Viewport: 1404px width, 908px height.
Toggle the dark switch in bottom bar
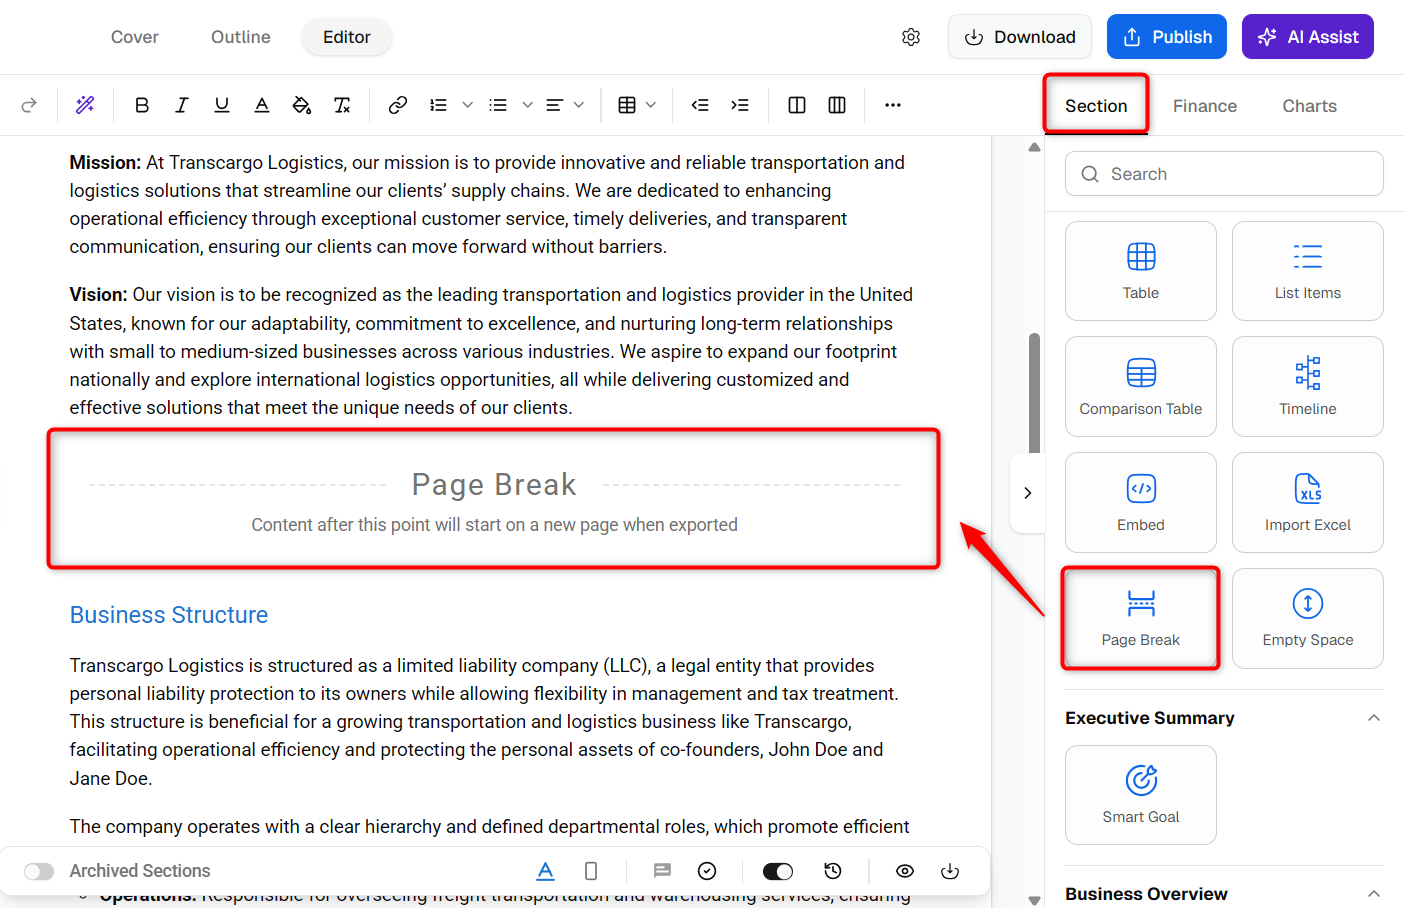tap(778, 871)
